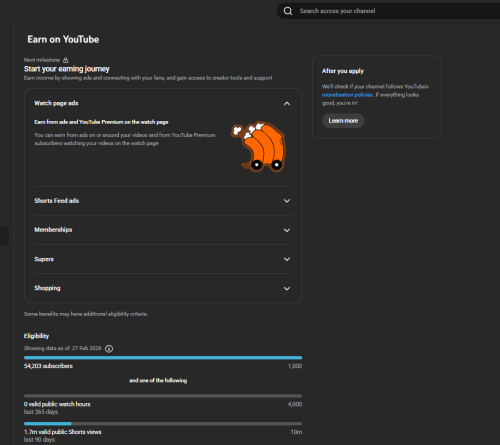Expand the Shorts Feed ads section
This screenshot has height=445, width=500.
[x=287, y=201]
